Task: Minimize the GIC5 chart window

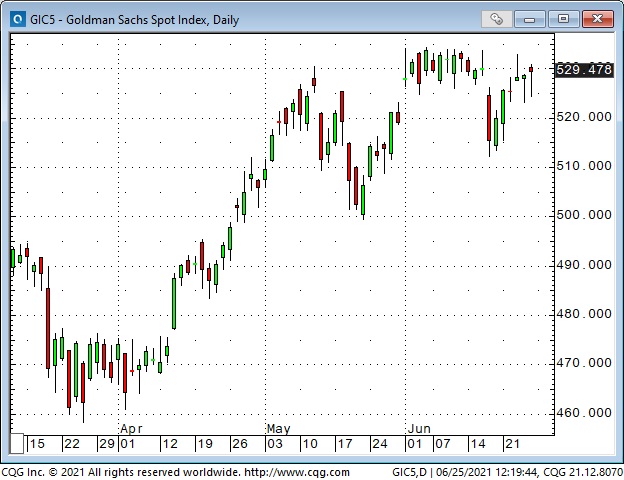Action: coord(529,19)
